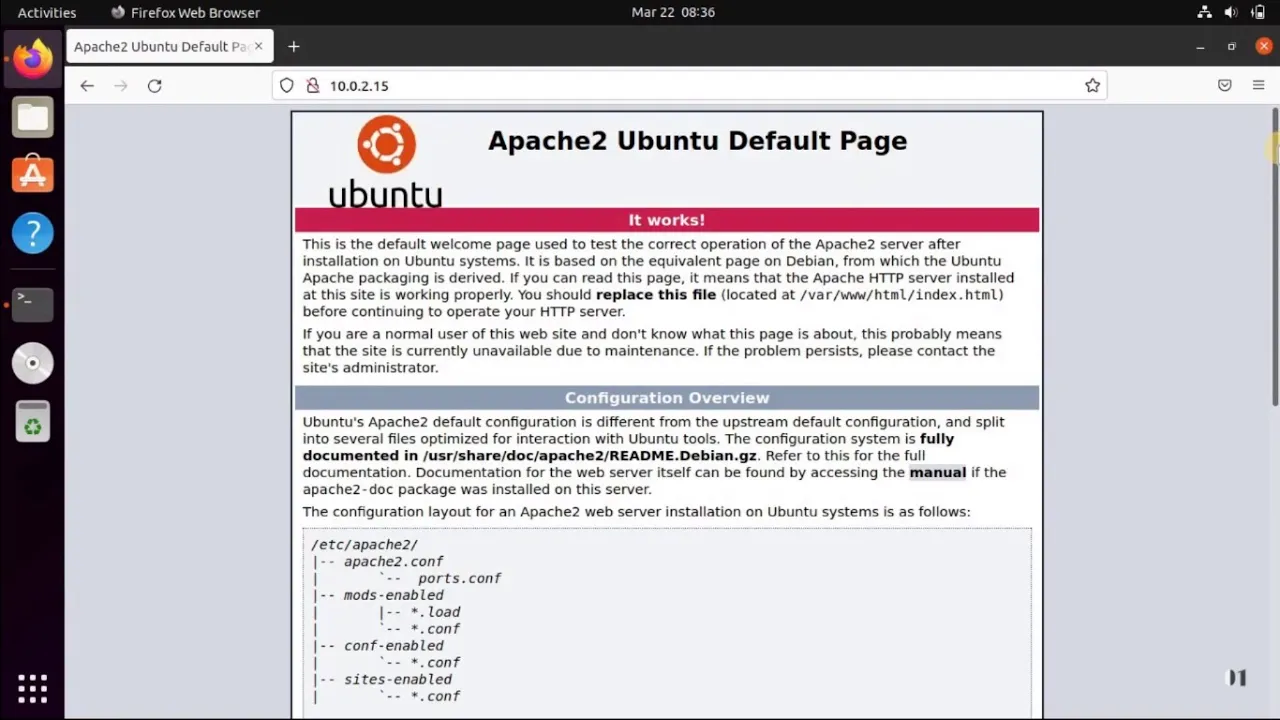This screenshot has width=1280, height=720.
Task: Click the apache2.conf line in the tree
Action: [x=393, y=562]
